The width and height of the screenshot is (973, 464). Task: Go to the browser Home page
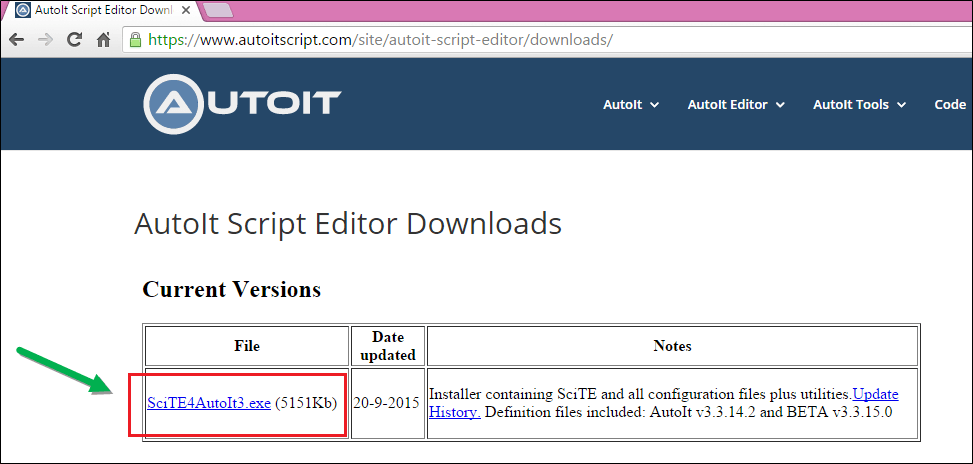(103, 41)
